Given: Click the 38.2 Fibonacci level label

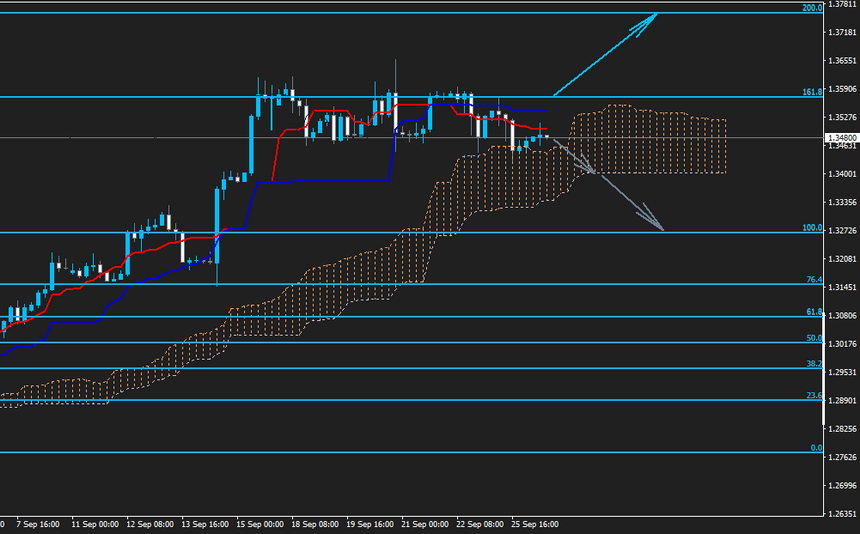Looking at the screenshot, I should [814, 363].
